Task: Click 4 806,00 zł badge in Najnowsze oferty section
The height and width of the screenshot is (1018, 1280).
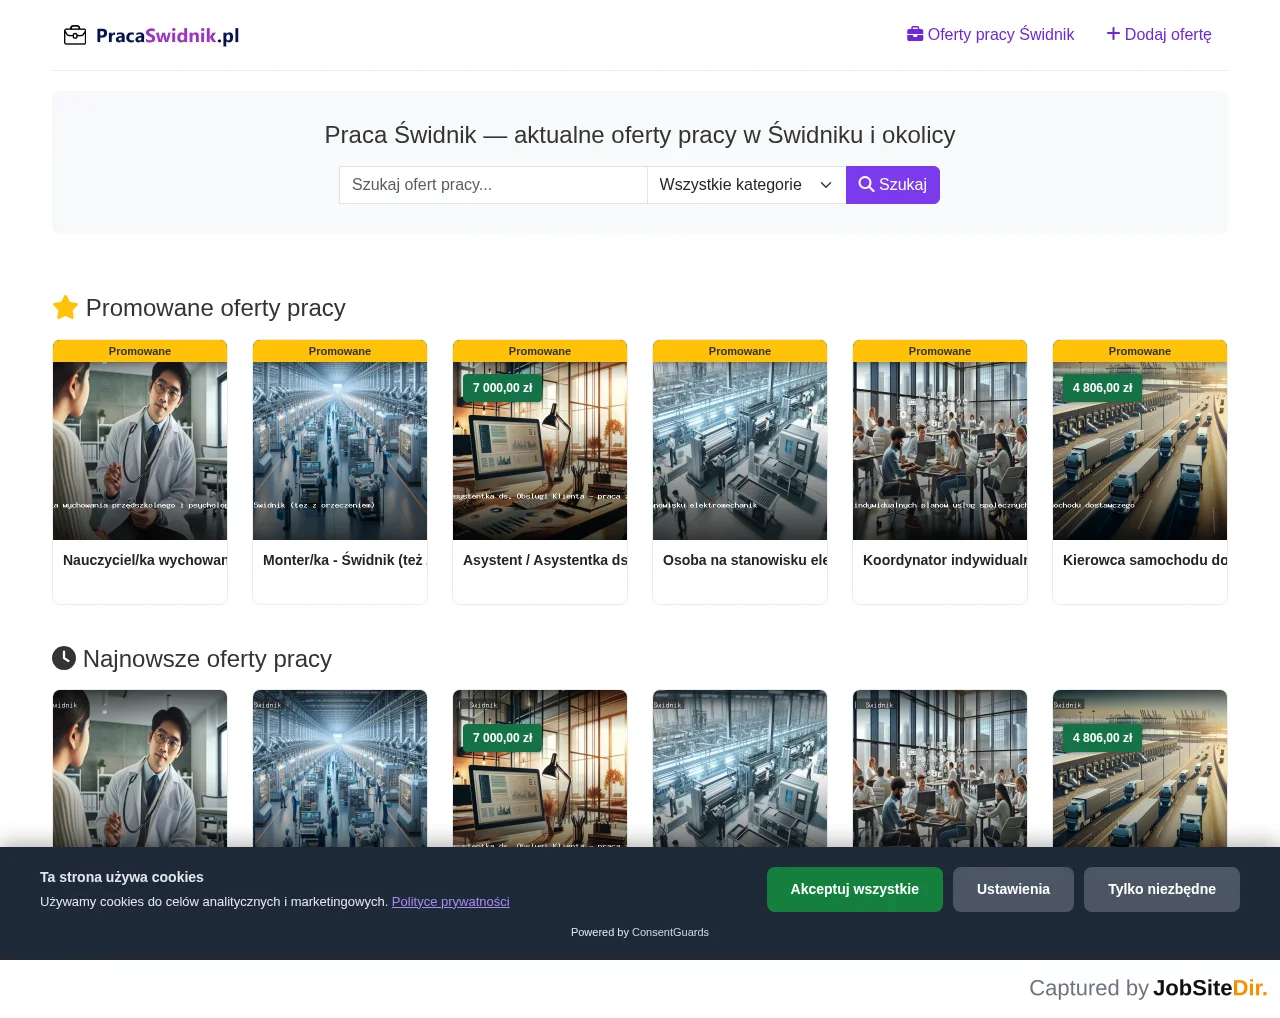Action: pos(1103,738)
